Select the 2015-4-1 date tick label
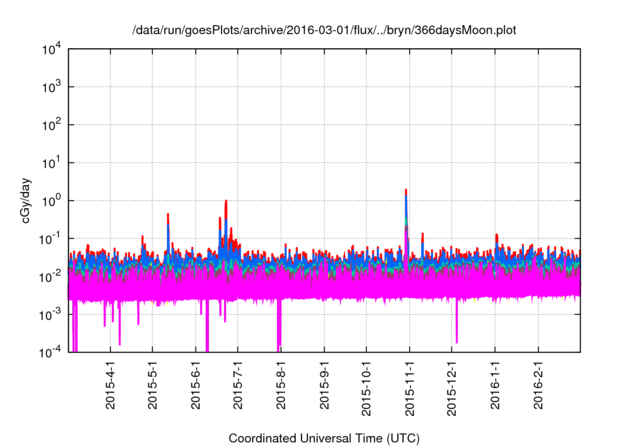Screen dimensions: 640x448 110,387
